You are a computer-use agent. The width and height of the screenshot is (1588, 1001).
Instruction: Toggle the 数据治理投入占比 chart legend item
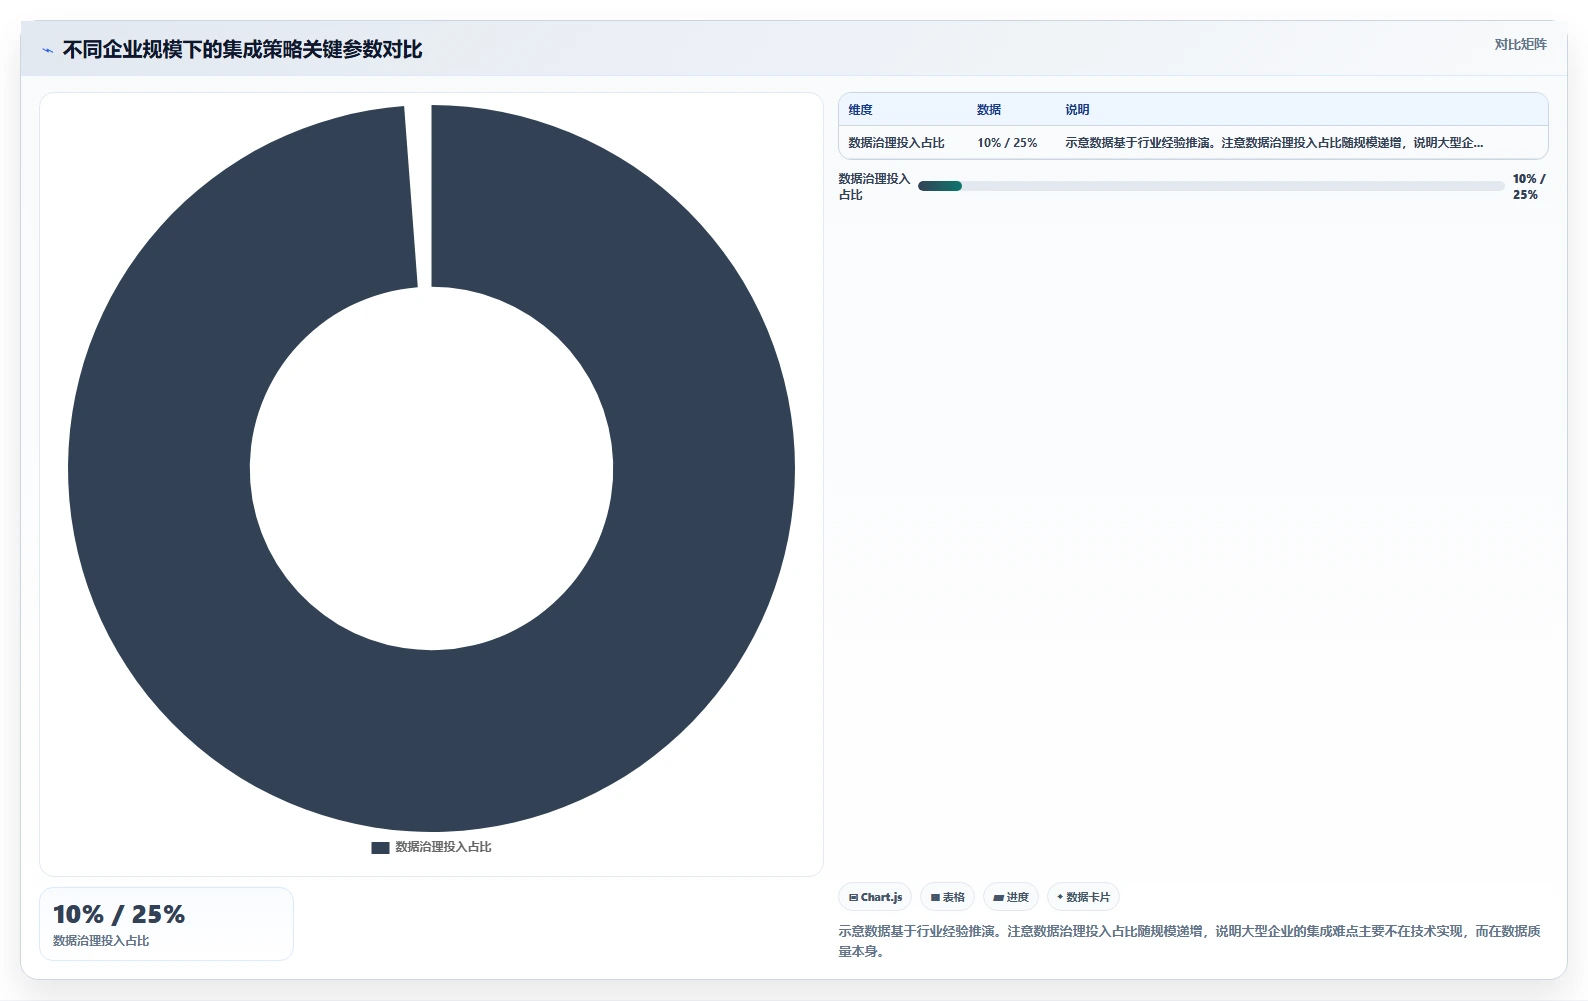431,847
